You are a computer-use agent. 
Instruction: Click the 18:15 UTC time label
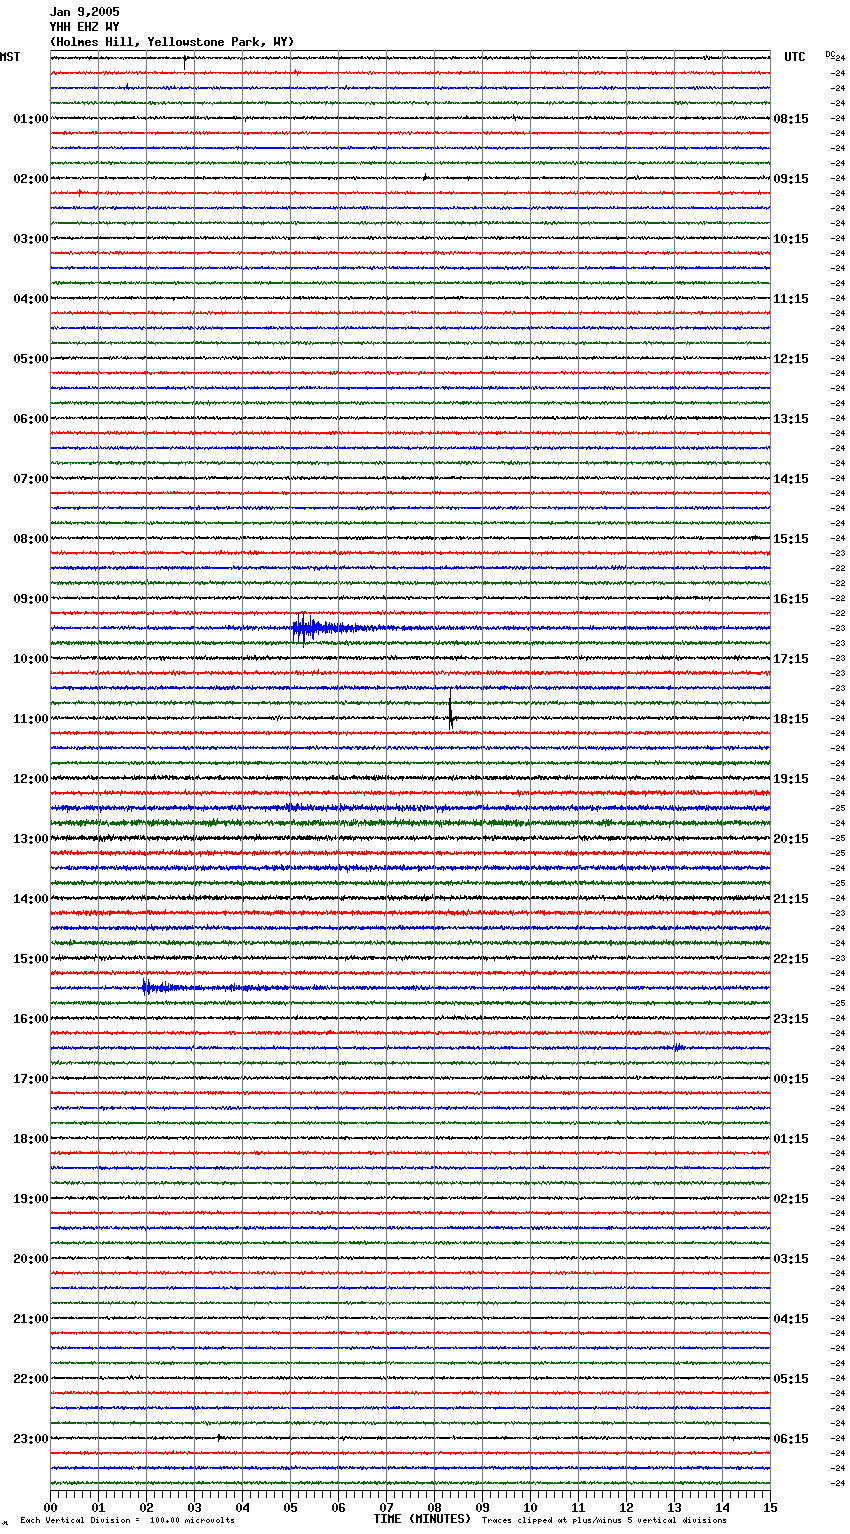[791, 719]
